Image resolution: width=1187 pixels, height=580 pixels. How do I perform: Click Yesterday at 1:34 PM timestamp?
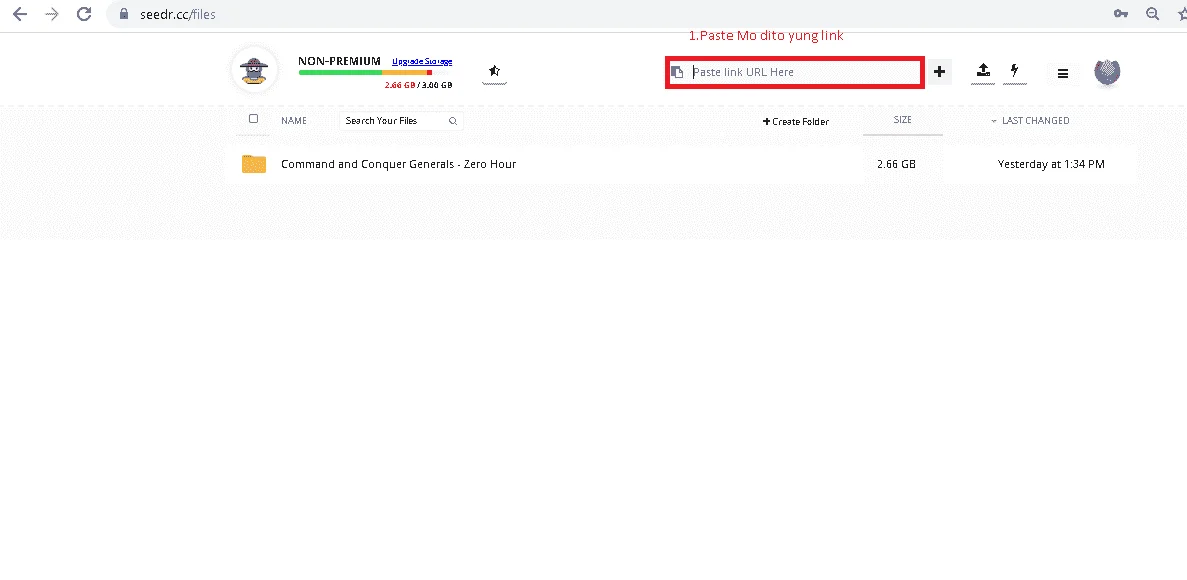[x=1051, y=164]
